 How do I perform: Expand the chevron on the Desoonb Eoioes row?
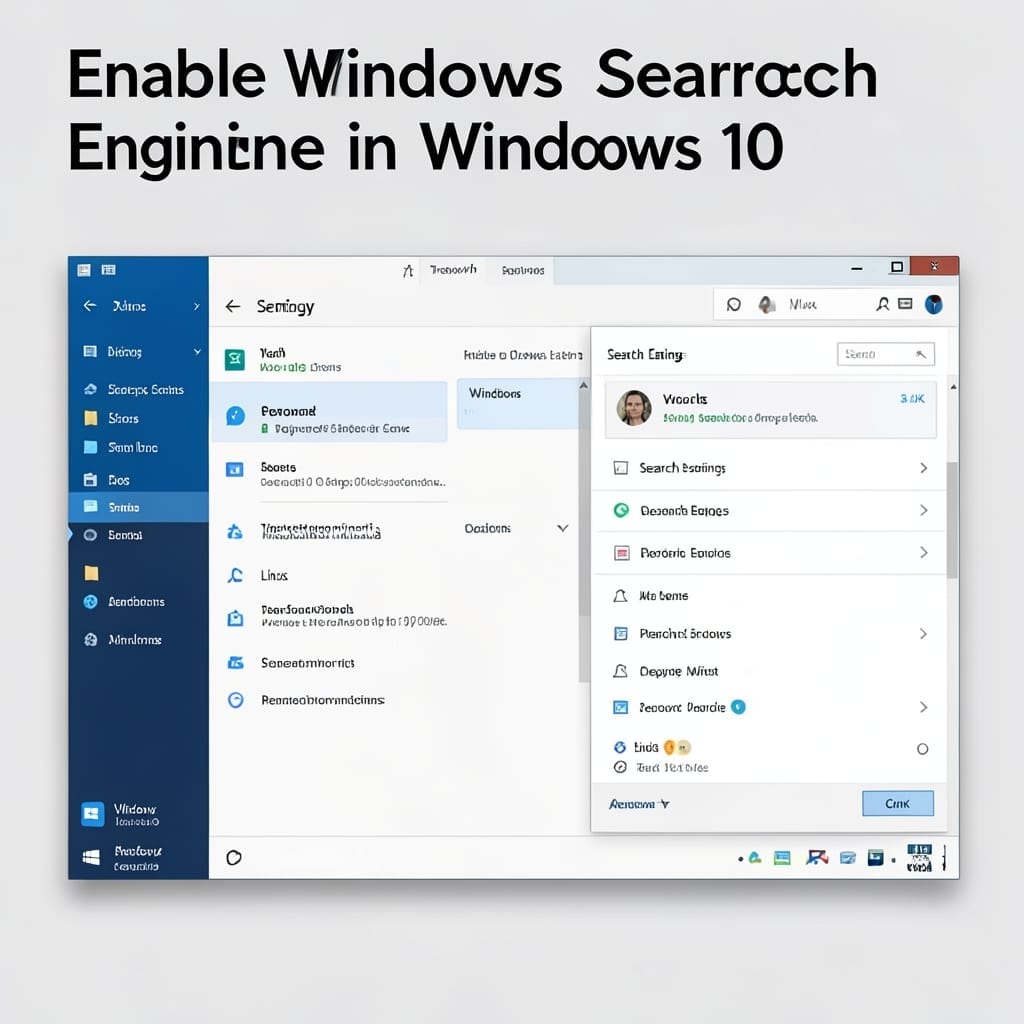coord(923,510)
